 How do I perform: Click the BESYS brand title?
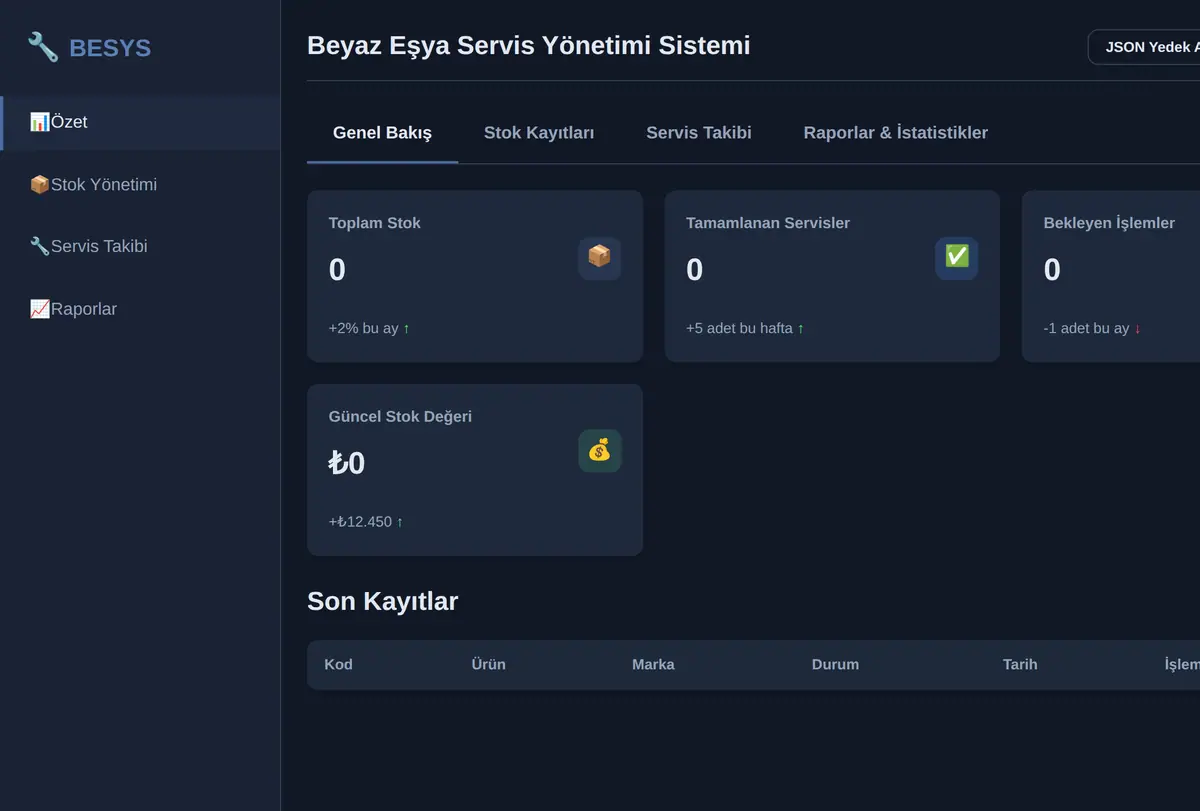pos(110,48)
